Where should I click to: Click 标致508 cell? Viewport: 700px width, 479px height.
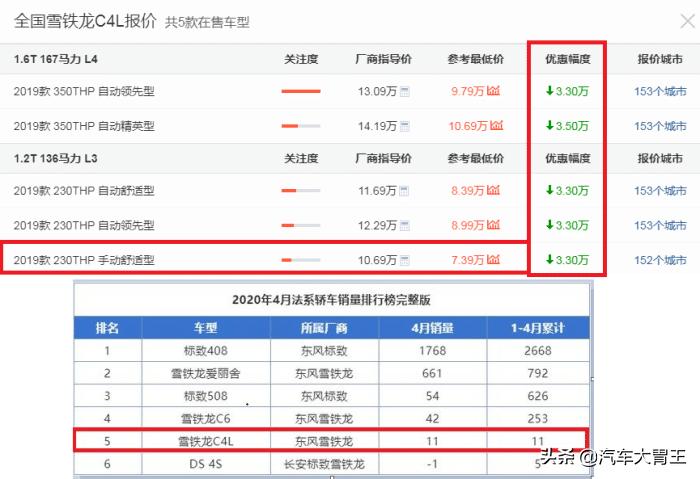(206, 396)
